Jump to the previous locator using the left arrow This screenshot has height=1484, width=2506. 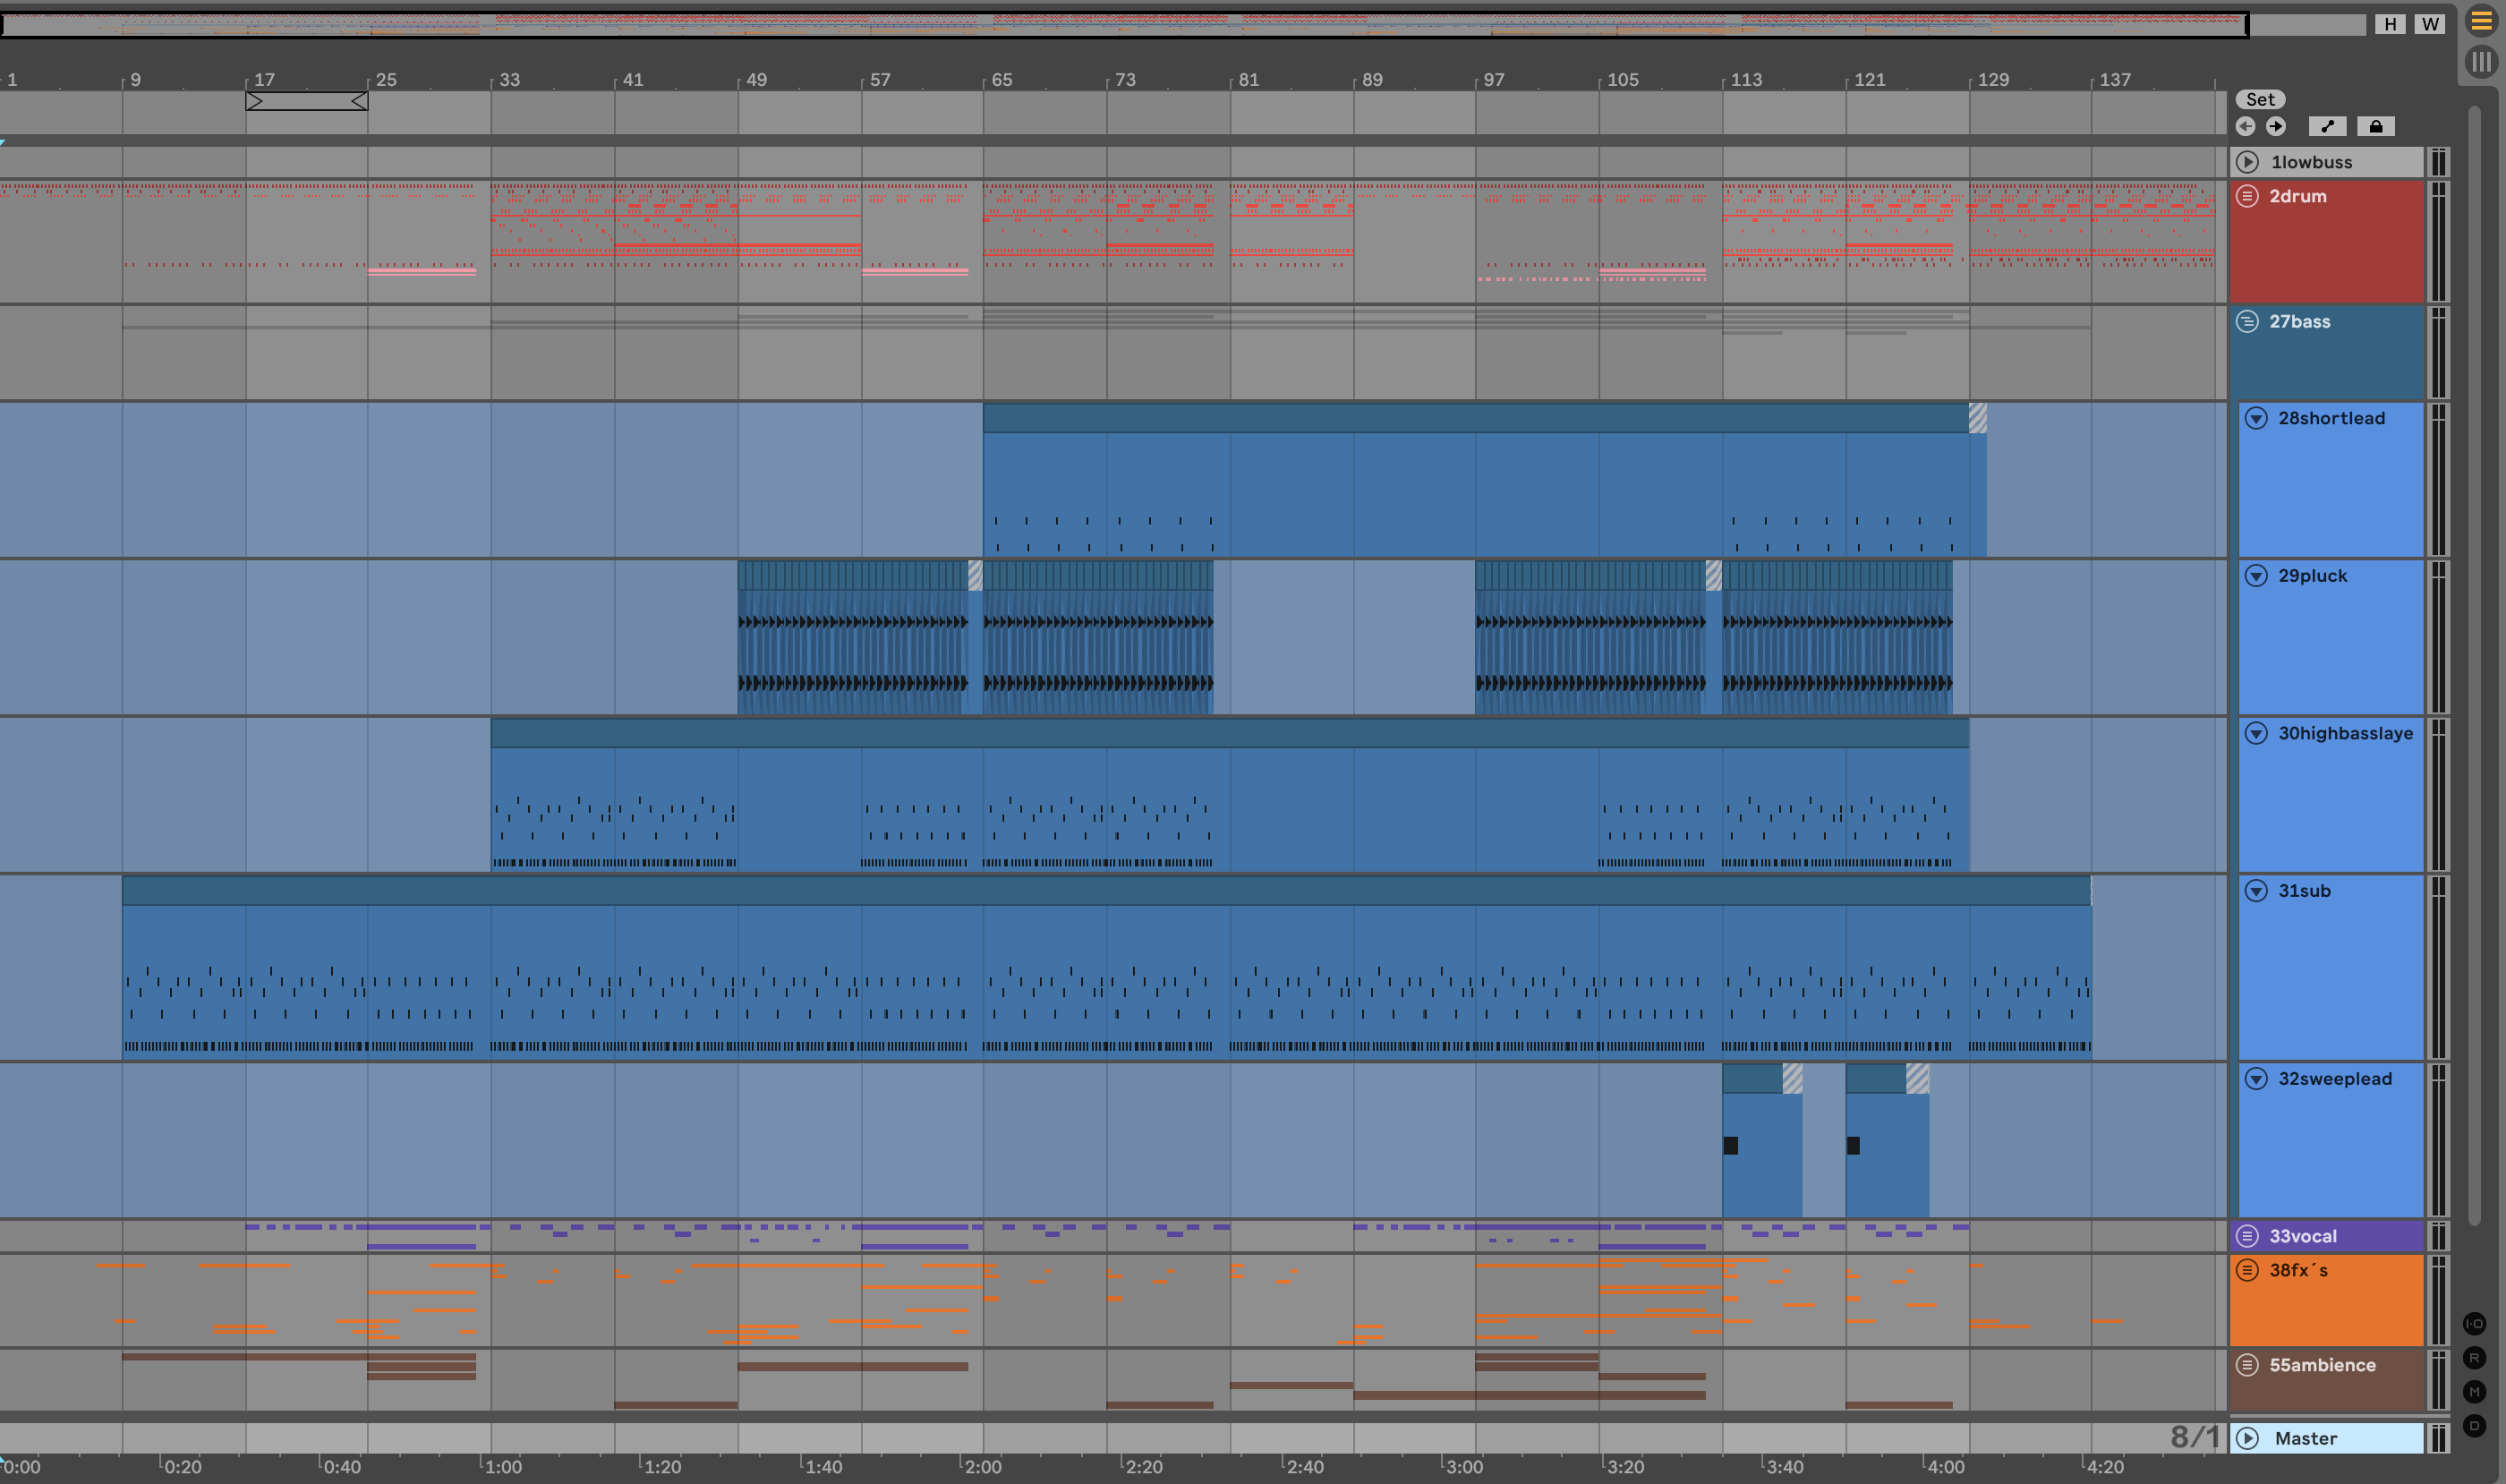[x=2246, y=126]
